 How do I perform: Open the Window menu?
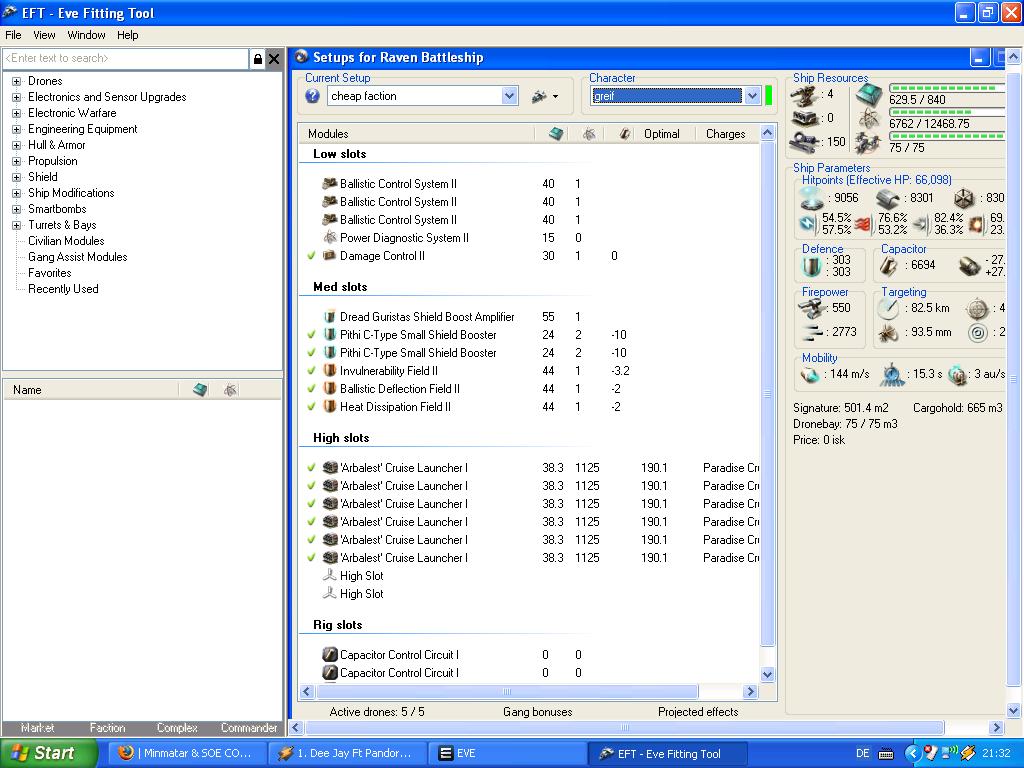pos(86,35)
